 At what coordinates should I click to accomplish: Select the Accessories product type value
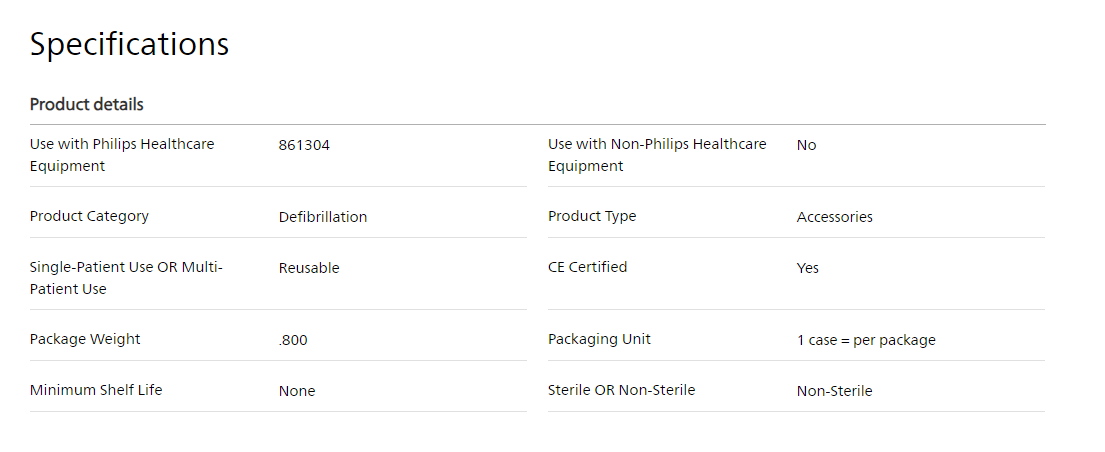tap(834, 217)
